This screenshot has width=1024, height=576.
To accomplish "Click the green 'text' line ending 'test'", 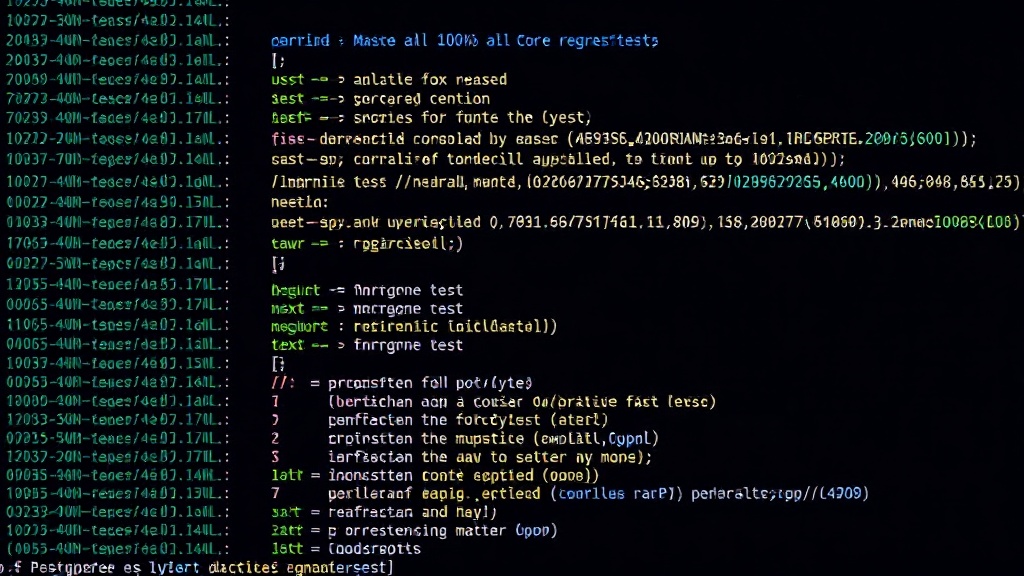I will click(x=367, y=345).
